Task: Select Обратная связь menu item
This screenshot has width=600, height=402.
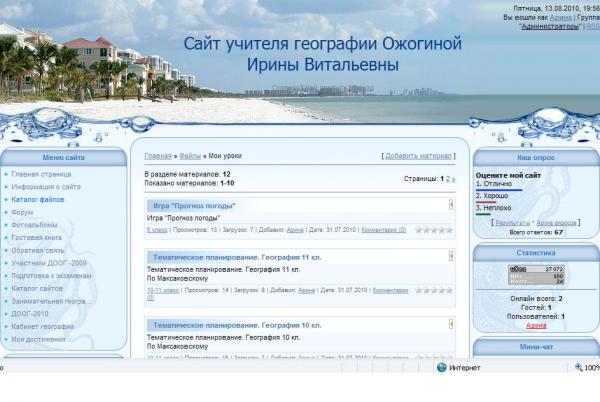Action: click(x=38, y=251)
